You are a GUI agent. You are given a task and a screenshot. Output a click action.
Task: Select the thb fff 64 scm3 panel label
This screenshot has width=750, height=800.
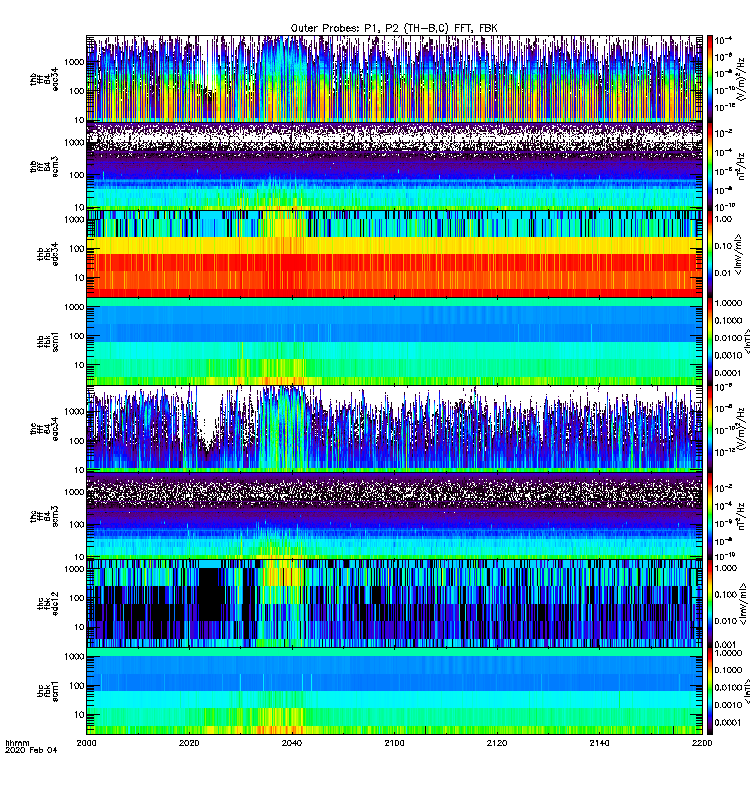click(44, 166)
